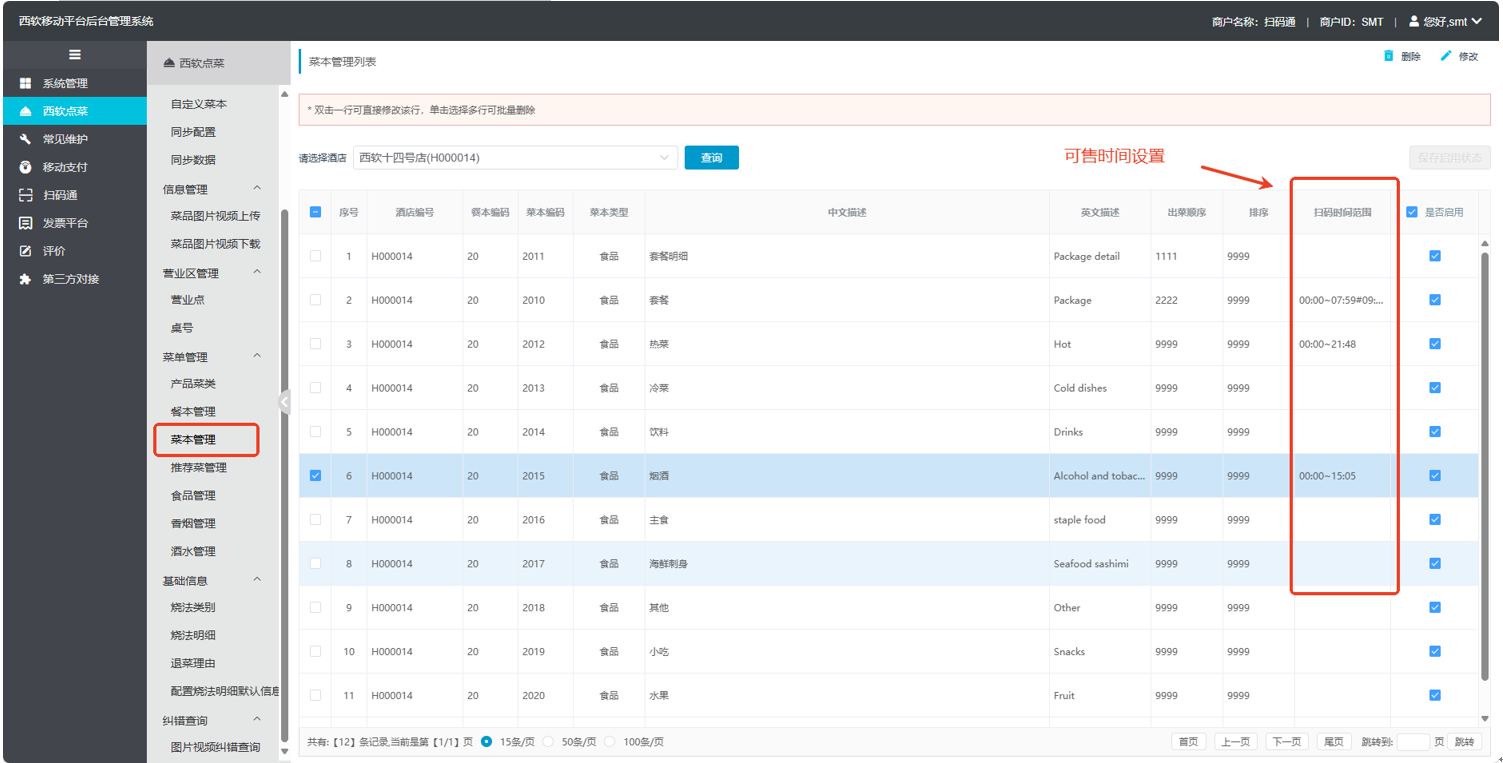Image resolution: width=1503 pixels, height=763 pixels.
Task: Collapse the 菜单管理 section
Action: point(257,357)
